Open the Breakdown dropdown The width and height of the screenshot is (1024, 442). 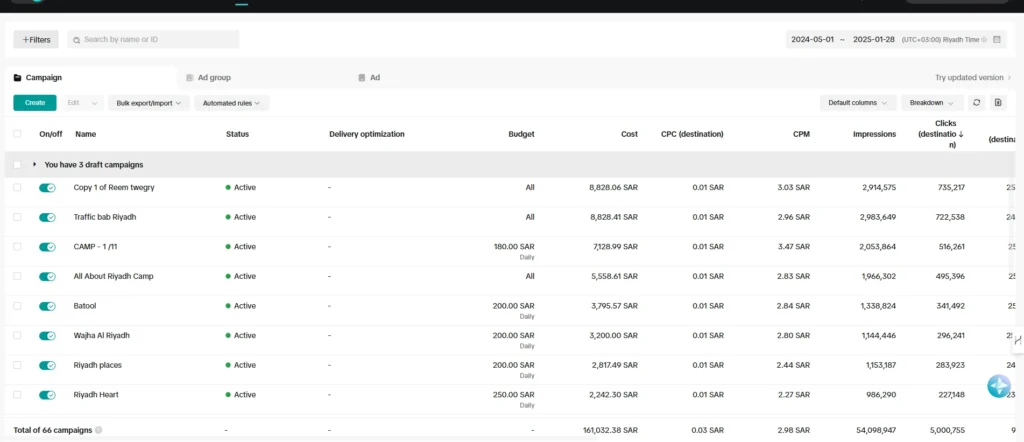[x=932, y=103]
